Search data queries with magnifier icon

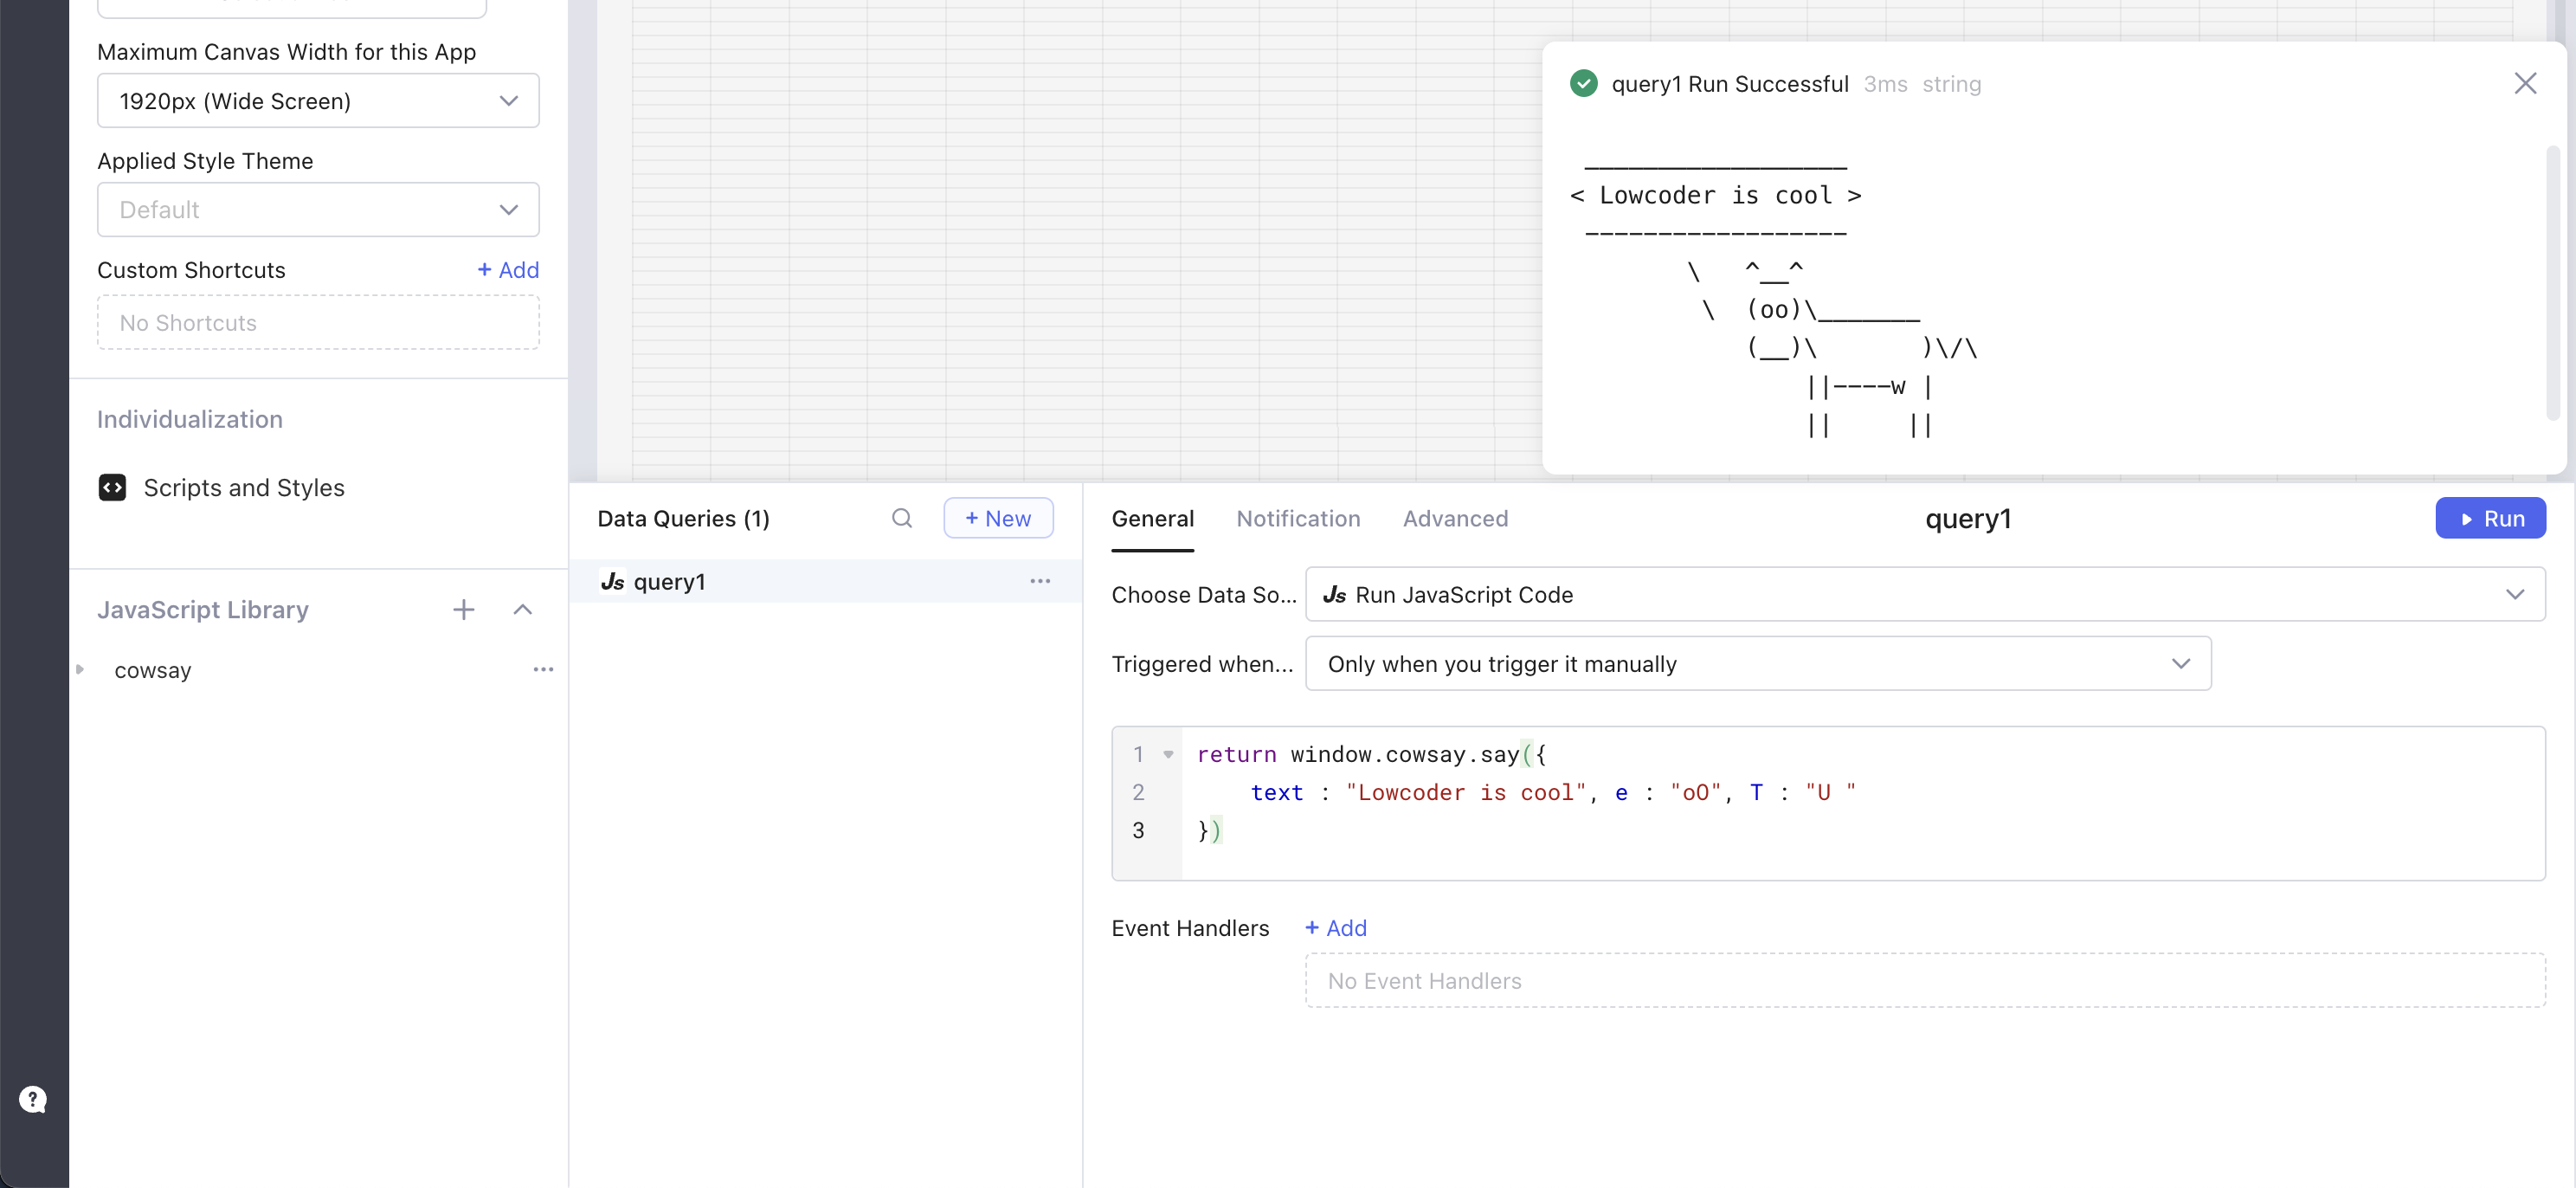pos(901,518)
